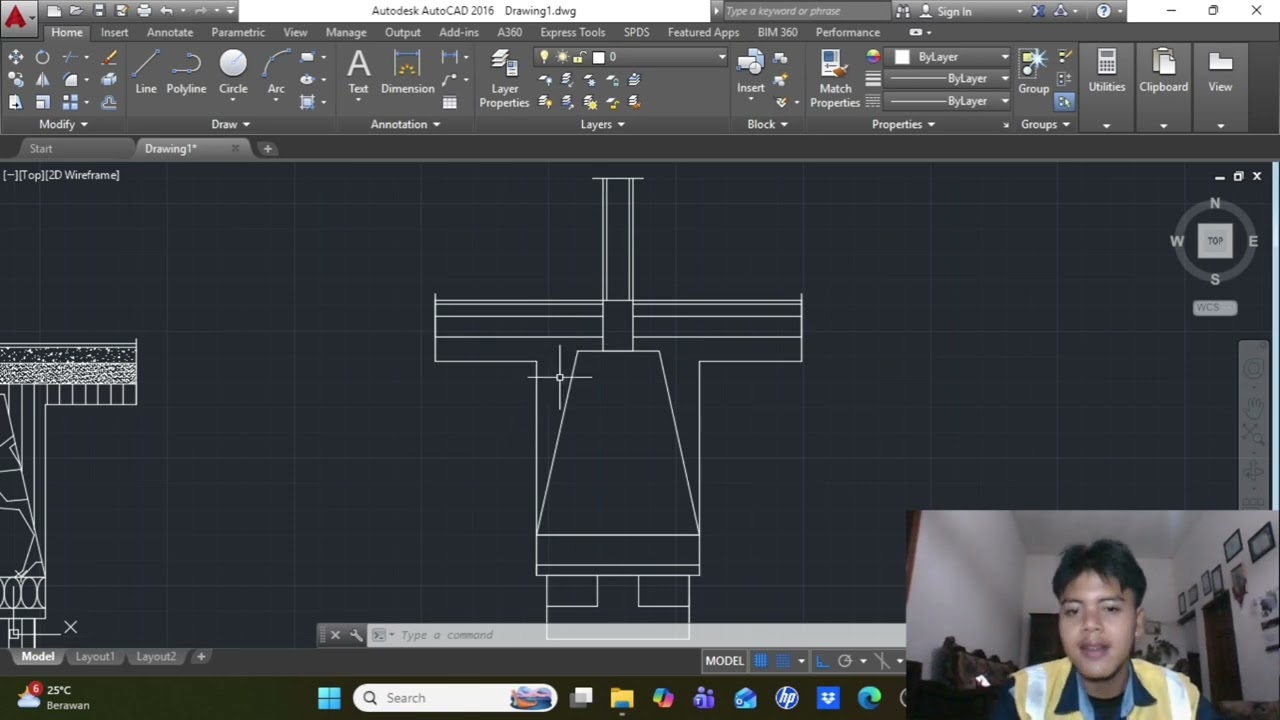Viewport: 1280px width, 720px height.
Task: Toggle ortho mode in status bar
Action: pos(822,661)
